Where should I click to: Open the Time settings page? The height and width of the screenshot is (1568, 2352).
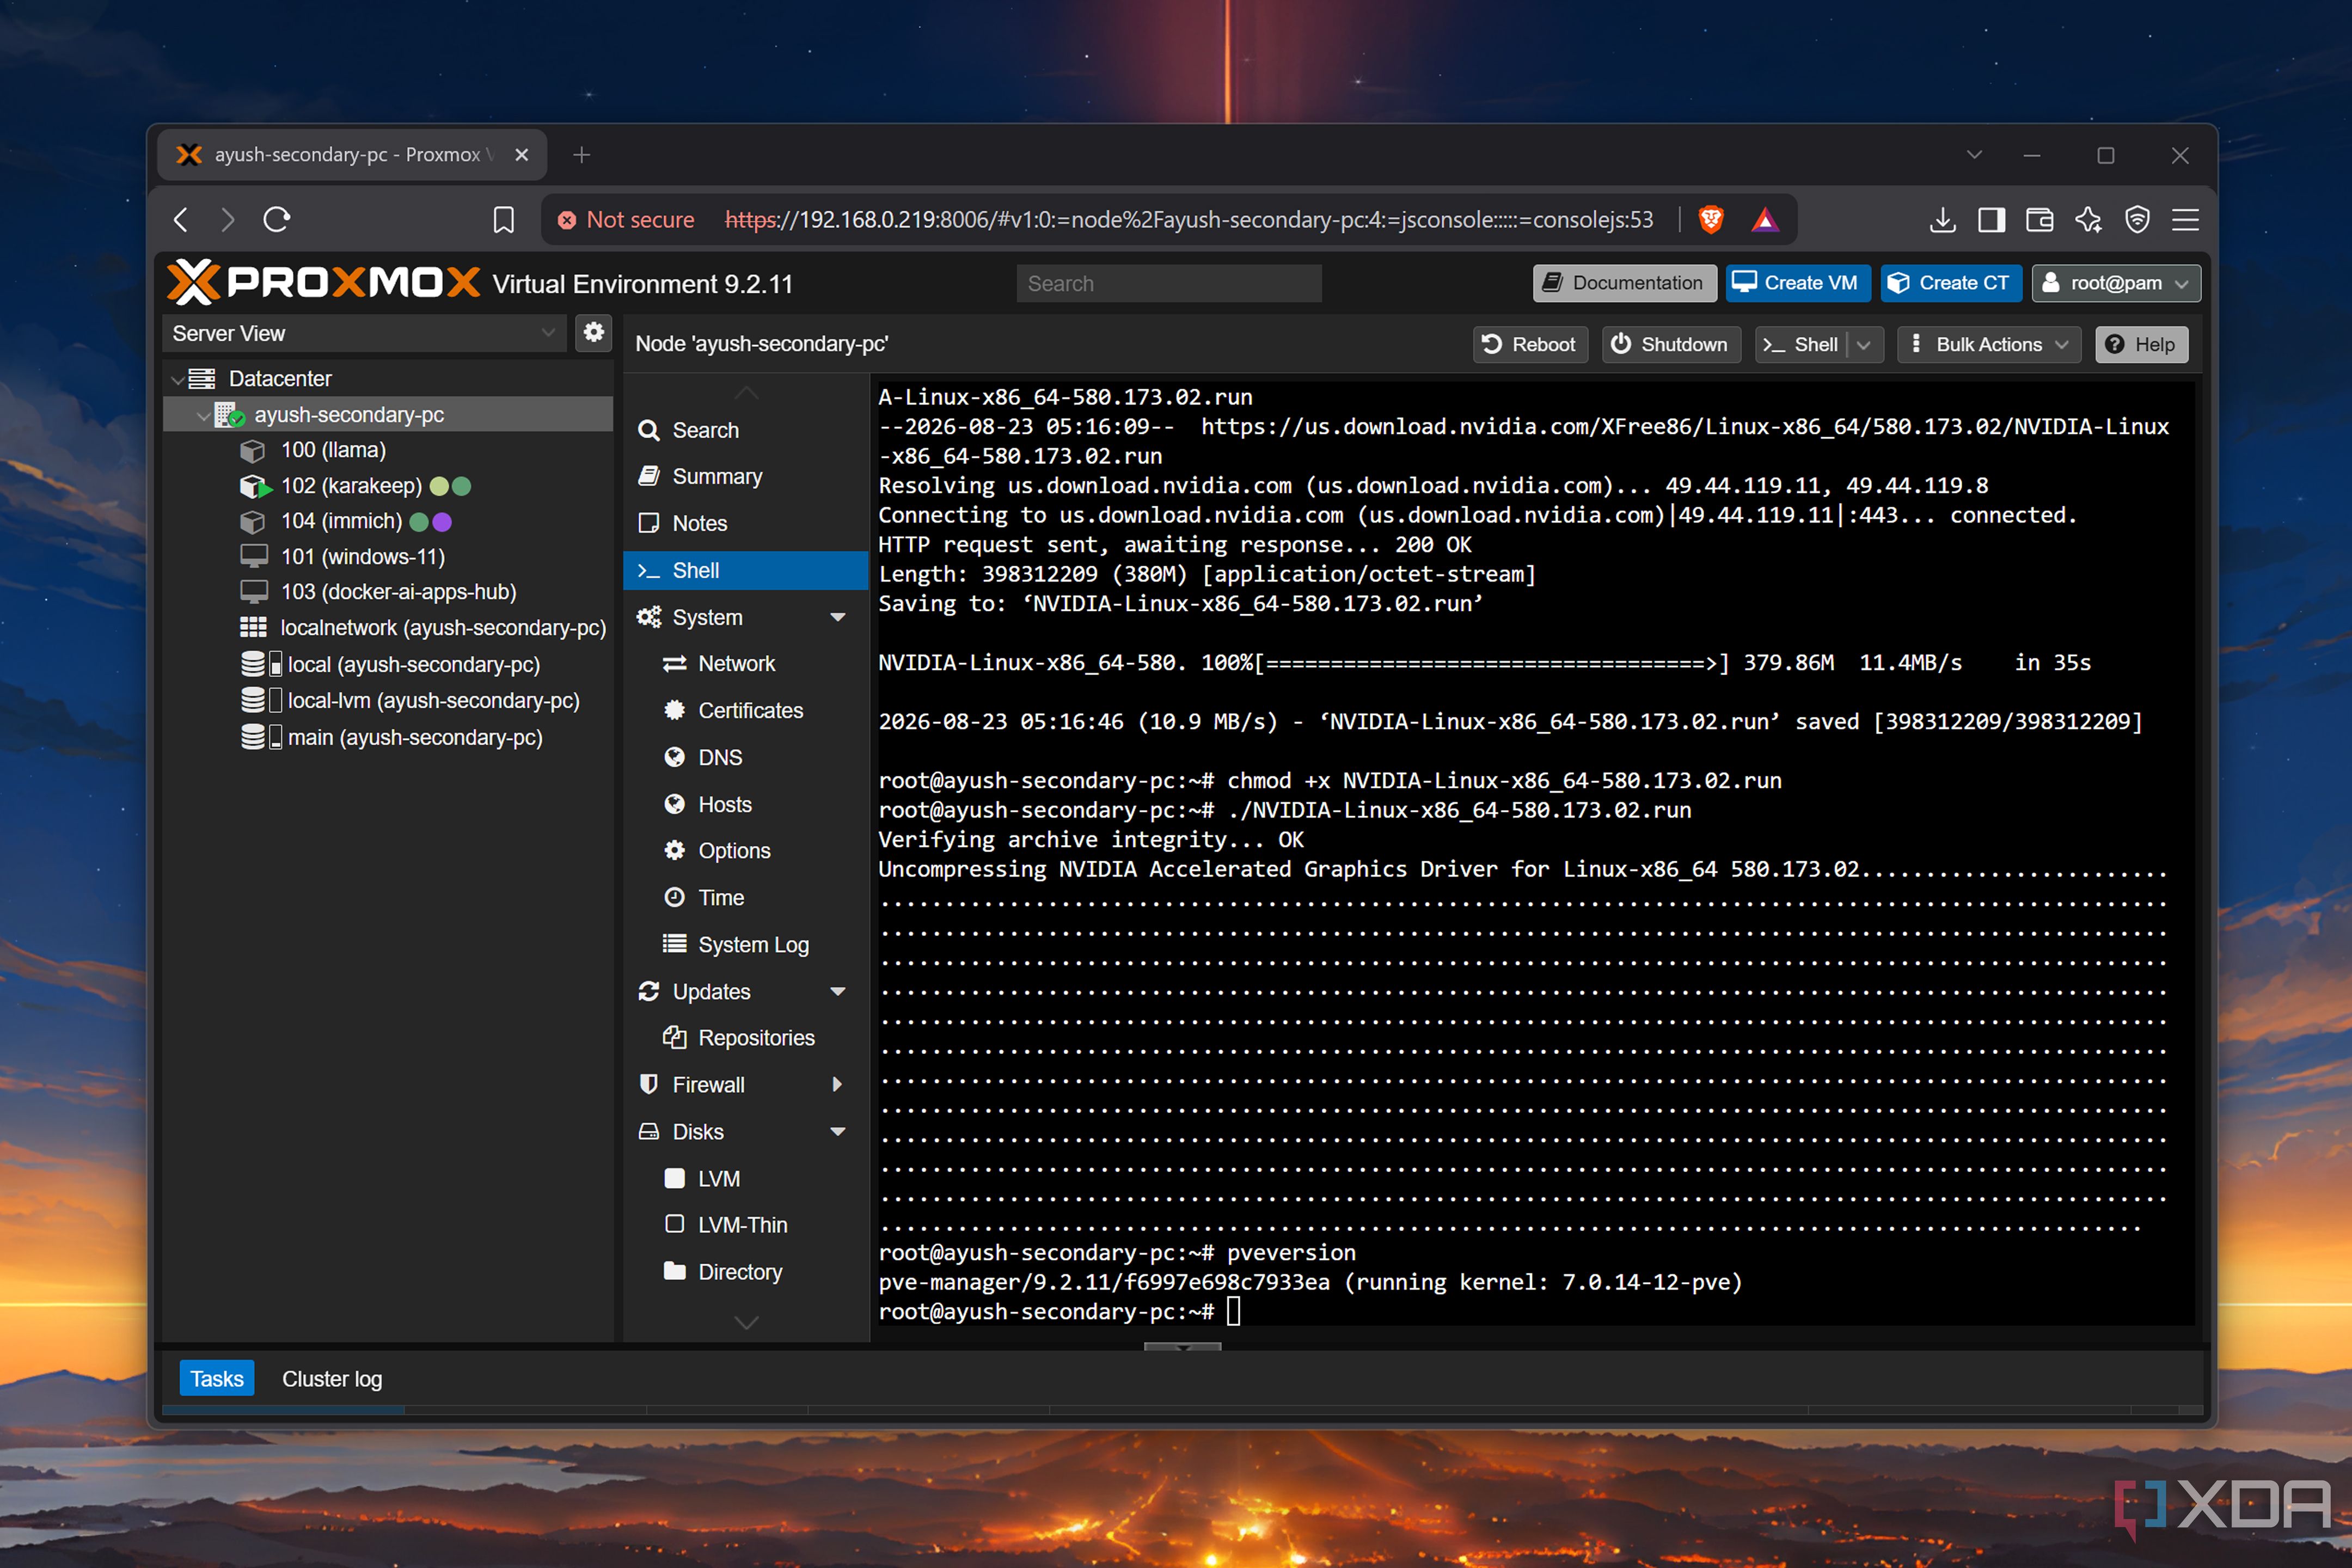tap(746, 897)
